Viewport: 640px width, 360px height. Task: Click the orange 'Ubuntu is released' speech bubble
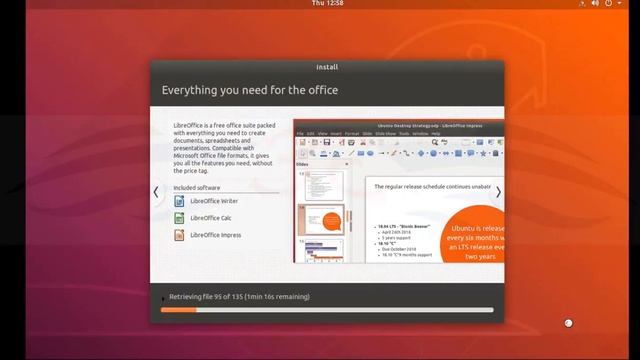point(473,235)
